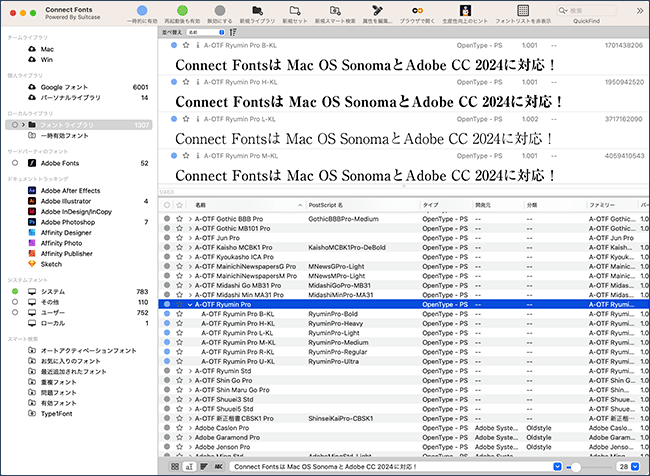Screen dimensions: 650x476
Task: Hide the font list via toolbar icon
Action: point(523,11)
